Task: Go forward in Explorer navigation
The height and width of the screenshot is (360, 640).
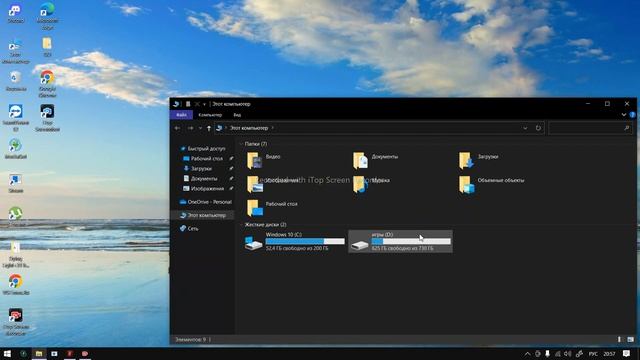Action: [x=190, y=128]
